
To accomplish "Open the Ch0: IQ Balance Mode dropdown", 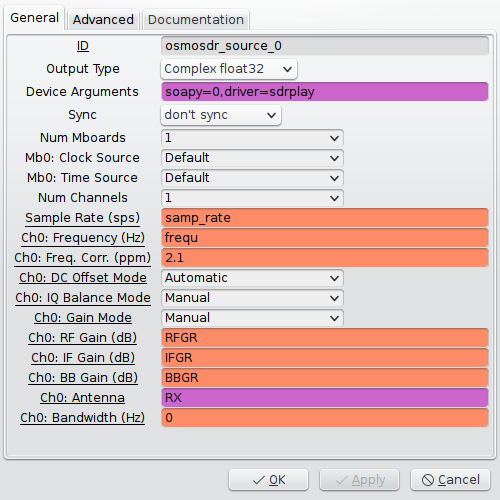I will [252, 298].
